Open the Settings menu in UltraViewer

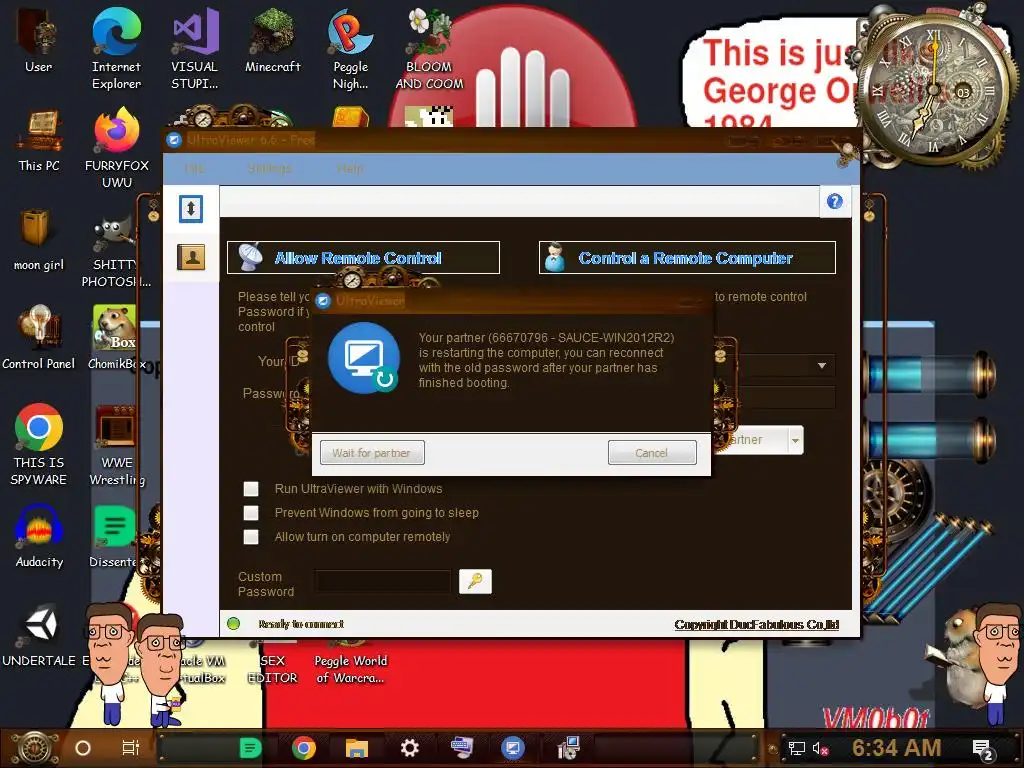pyautogui.click(x=270, y=168)
